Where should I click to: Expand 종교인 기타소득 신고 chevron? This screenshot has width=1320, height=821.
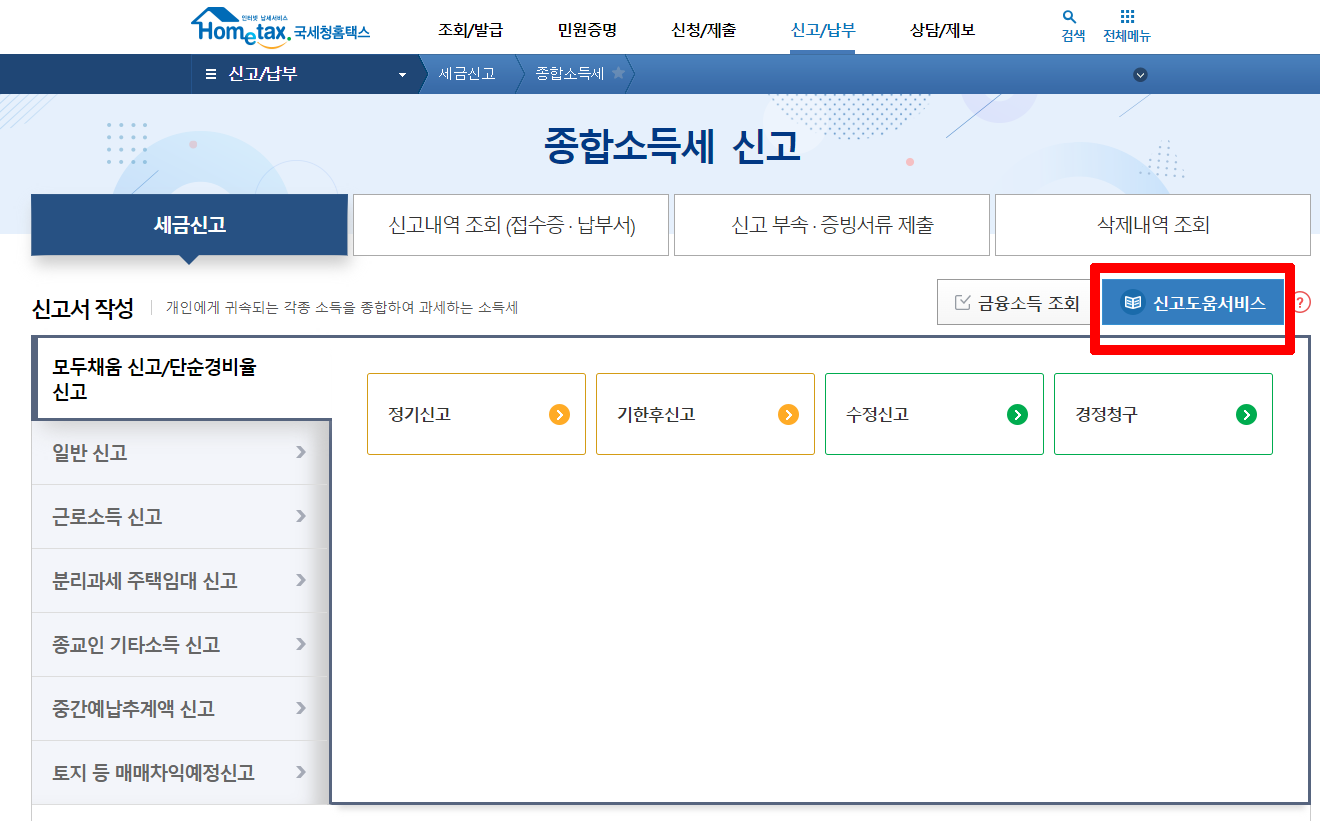pyautogui.click(x=301, y=644)
